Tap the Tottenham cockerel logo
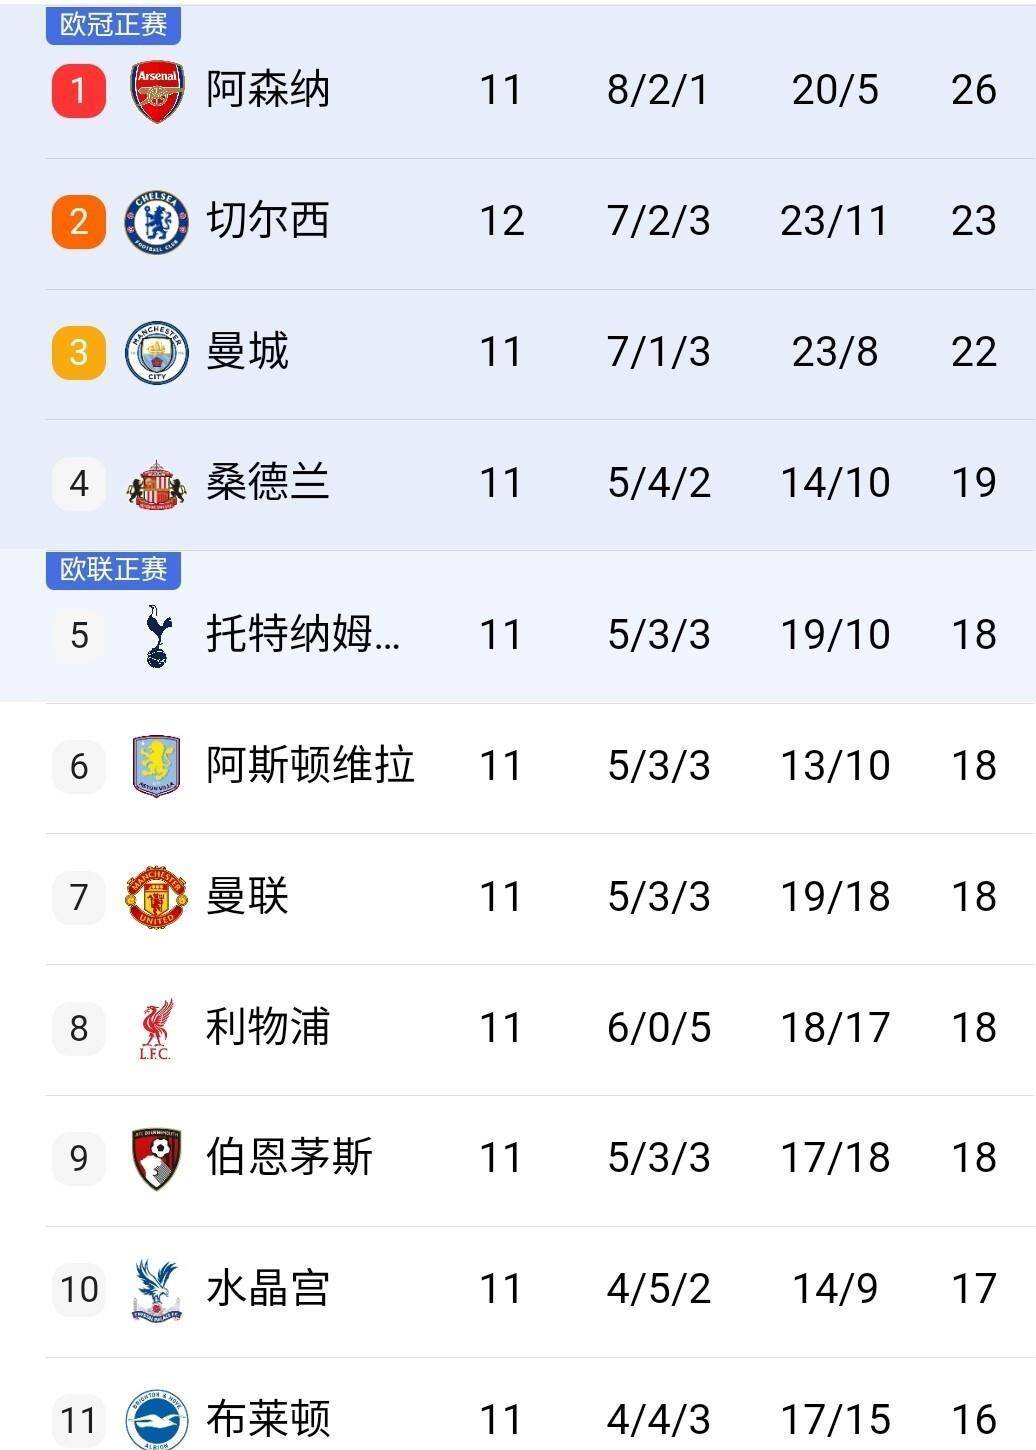1036x1450 pixels. (157, 636)
